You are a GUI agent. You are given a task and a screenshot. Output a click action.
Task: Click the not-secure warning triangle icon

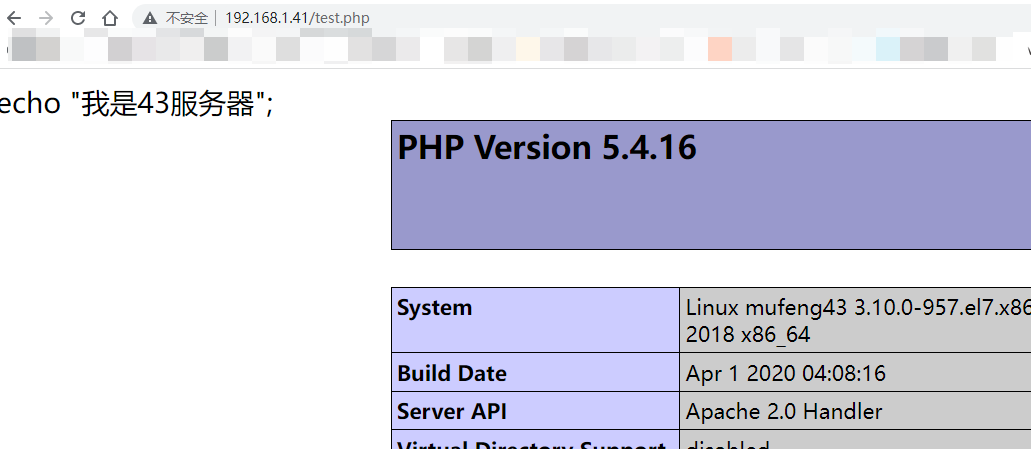pyautogui.click(x=150, y=18)
